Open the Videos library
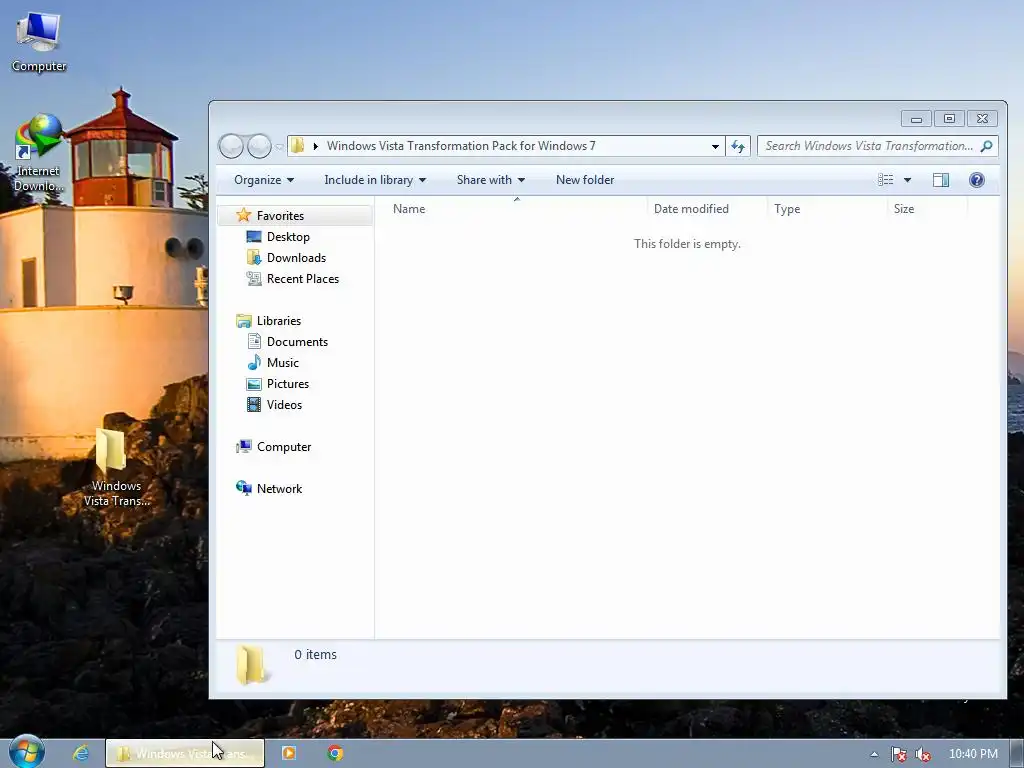 284,404
